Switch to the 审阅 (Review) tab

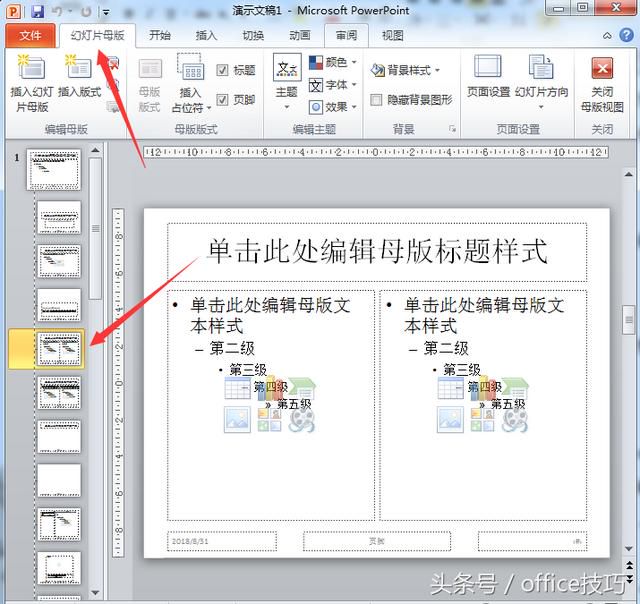pos(347,36)
